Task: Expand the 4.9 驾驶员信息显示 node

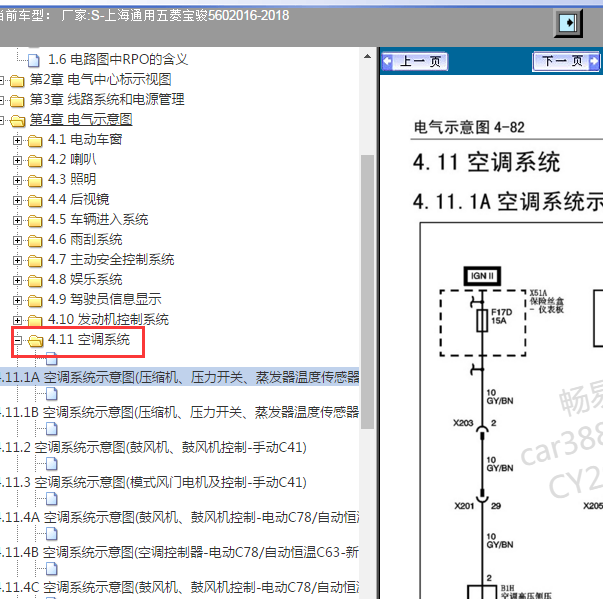Action: click(x=17, y=300)
